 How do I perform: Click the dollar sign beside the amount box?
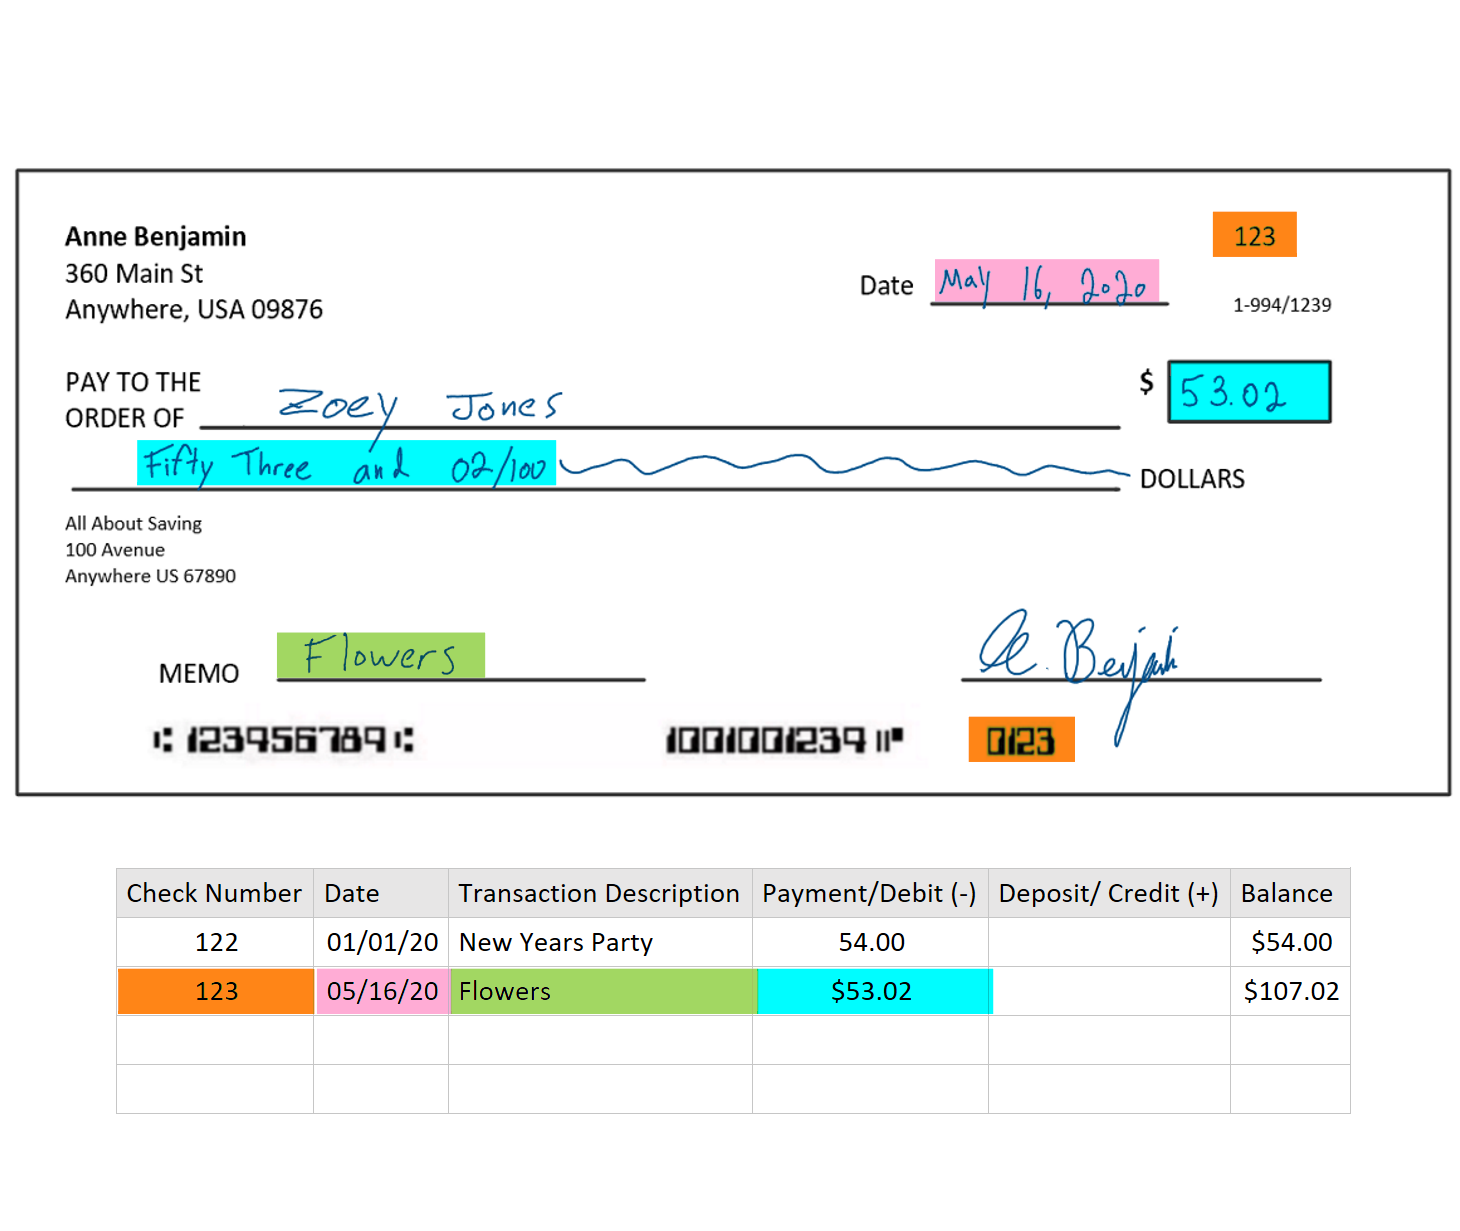pyautogui.click(x=1146, y=381)
